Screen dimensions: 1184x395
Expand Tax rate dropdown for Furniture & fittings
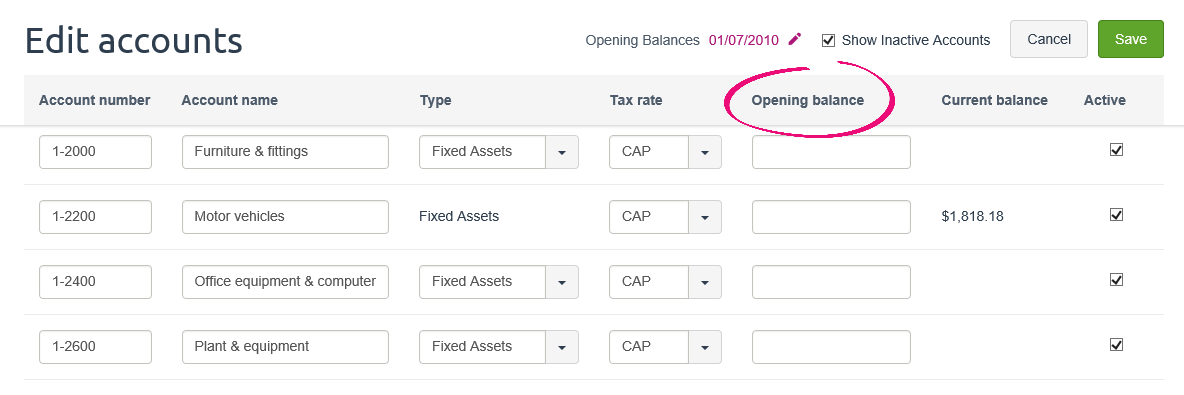[705, 152]
